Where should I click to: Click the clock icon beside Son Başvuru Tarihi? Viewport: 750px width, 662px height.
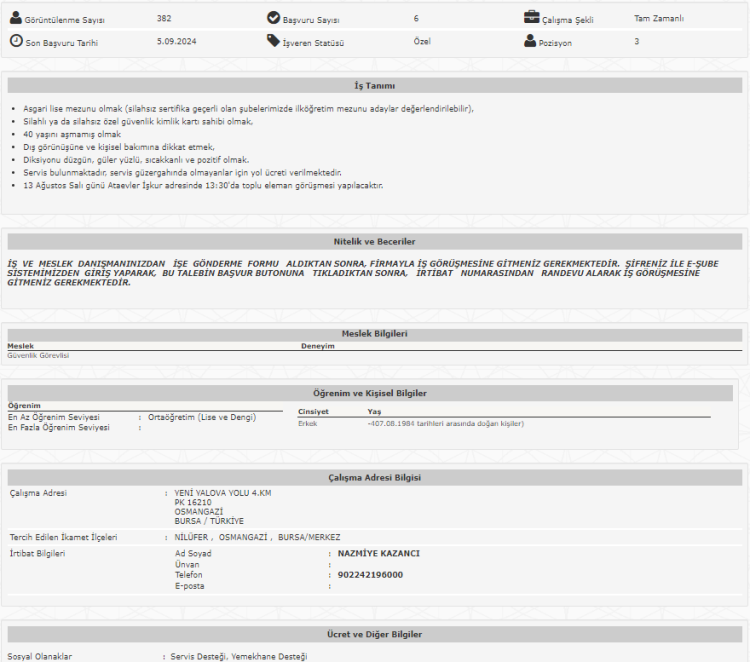[x=16, y=41]
